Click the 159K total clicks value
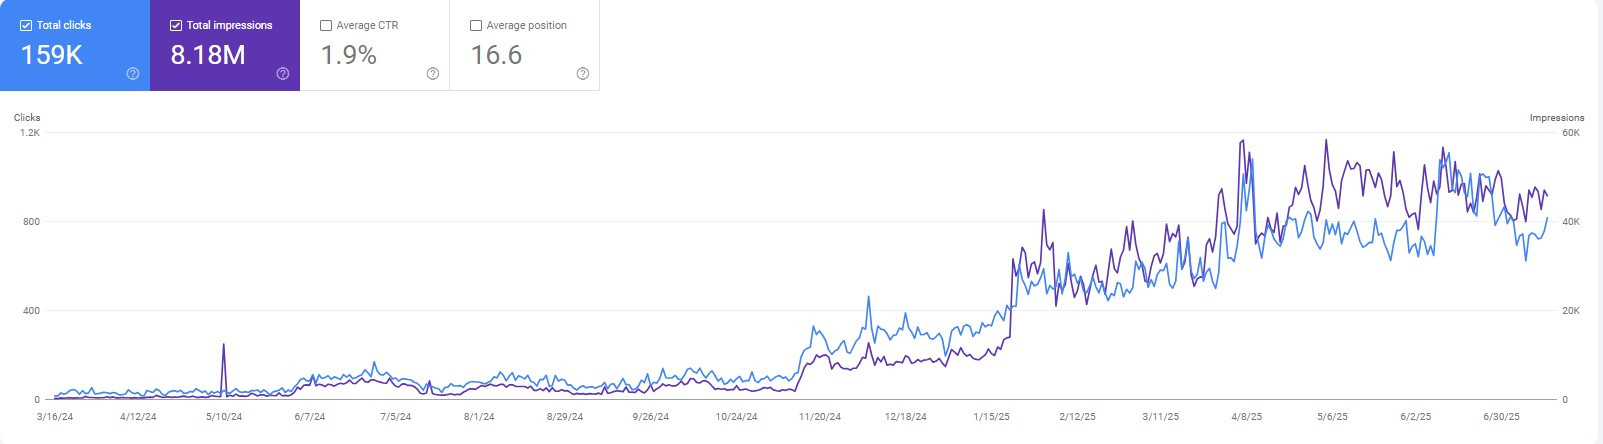The height and width of the screenshot is (444, 1603). click(x=52, y=55)
